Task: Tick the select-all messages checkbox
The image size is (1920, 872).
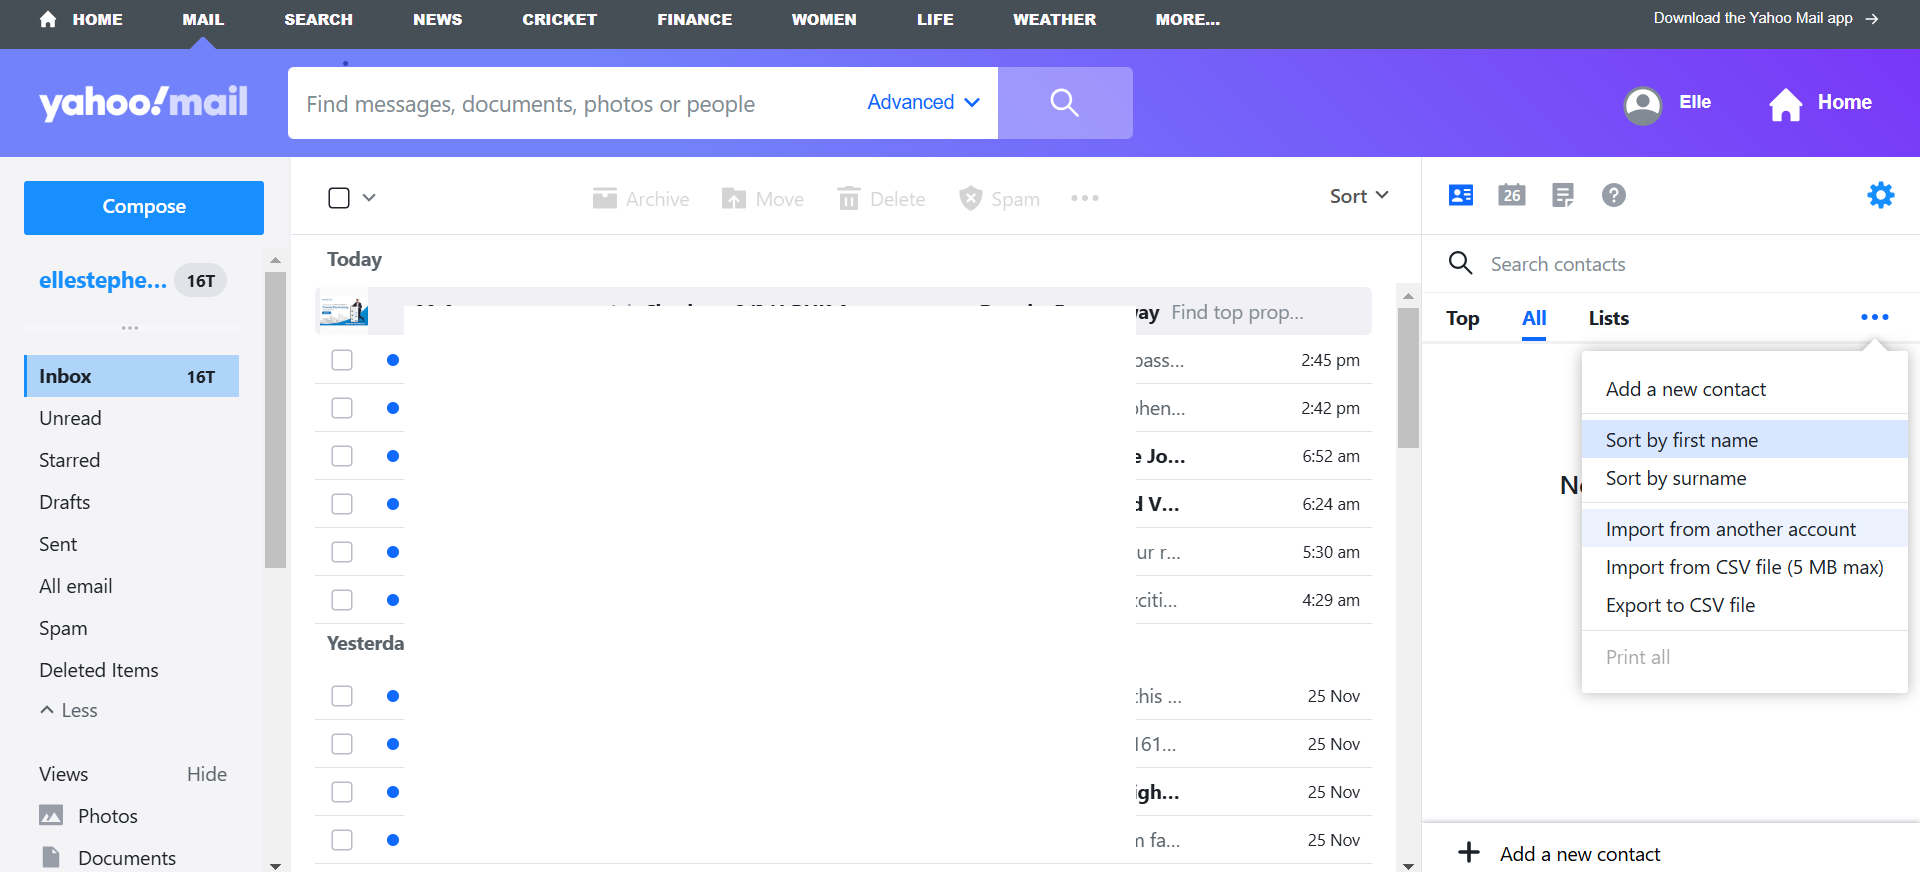Action: pyautogui.click(x=339, y=198)
